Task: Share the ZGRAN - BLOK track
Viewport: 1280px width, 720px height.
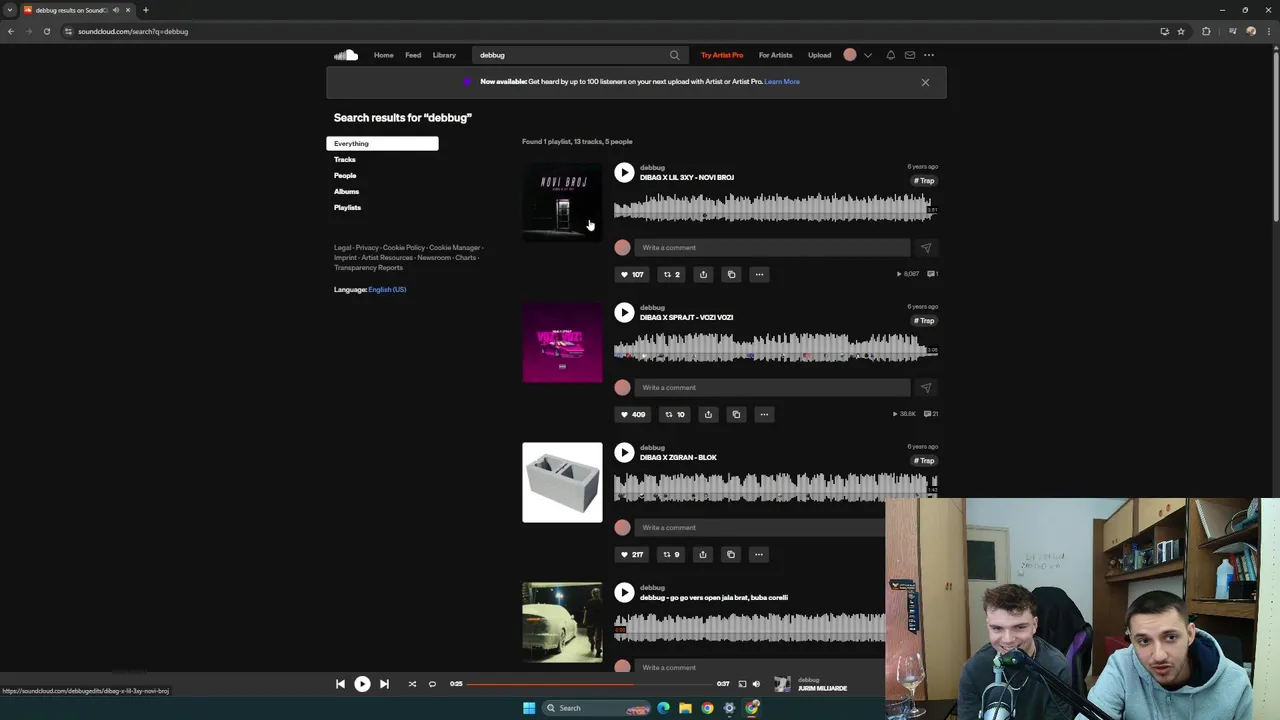Action: (x=703, y=554)
